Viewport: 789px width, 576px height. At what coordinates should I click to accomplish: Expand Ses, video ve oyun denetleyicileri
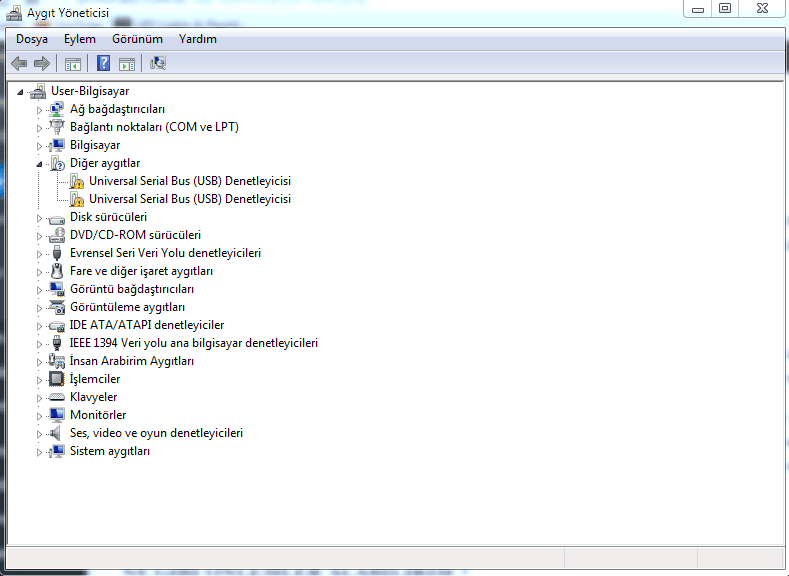(x=40, y=433)
